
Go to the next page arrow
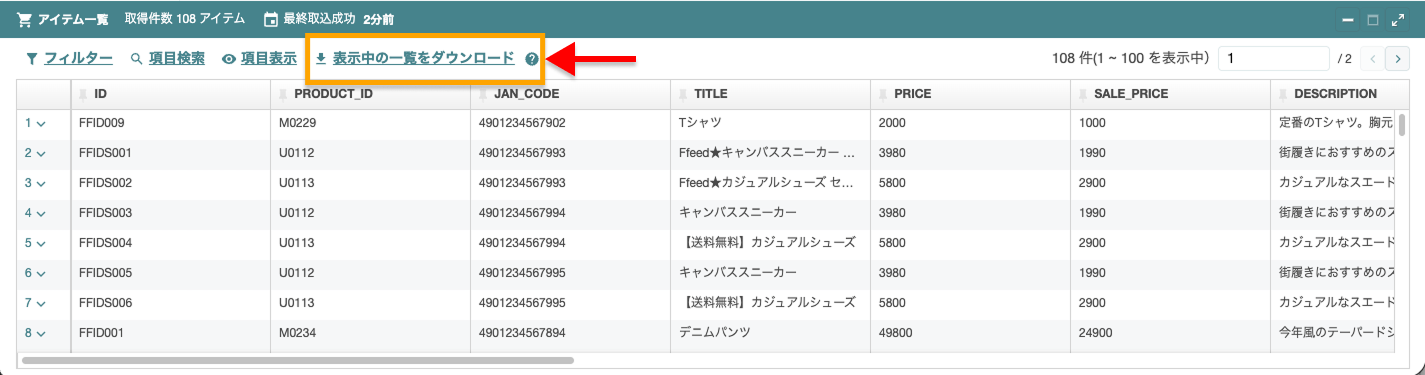click(1397, 59)
